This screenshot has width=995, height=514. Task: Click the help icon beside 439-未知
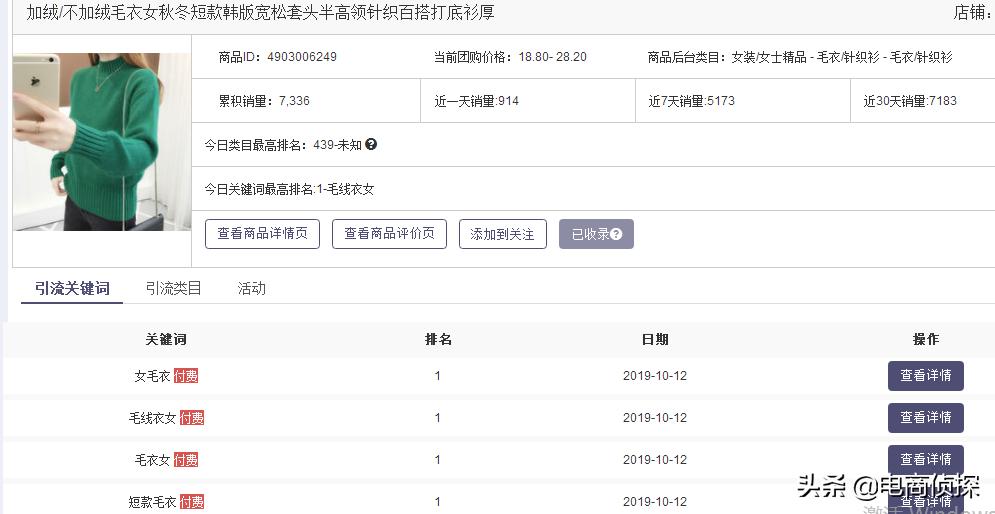(x=371, y=145)
